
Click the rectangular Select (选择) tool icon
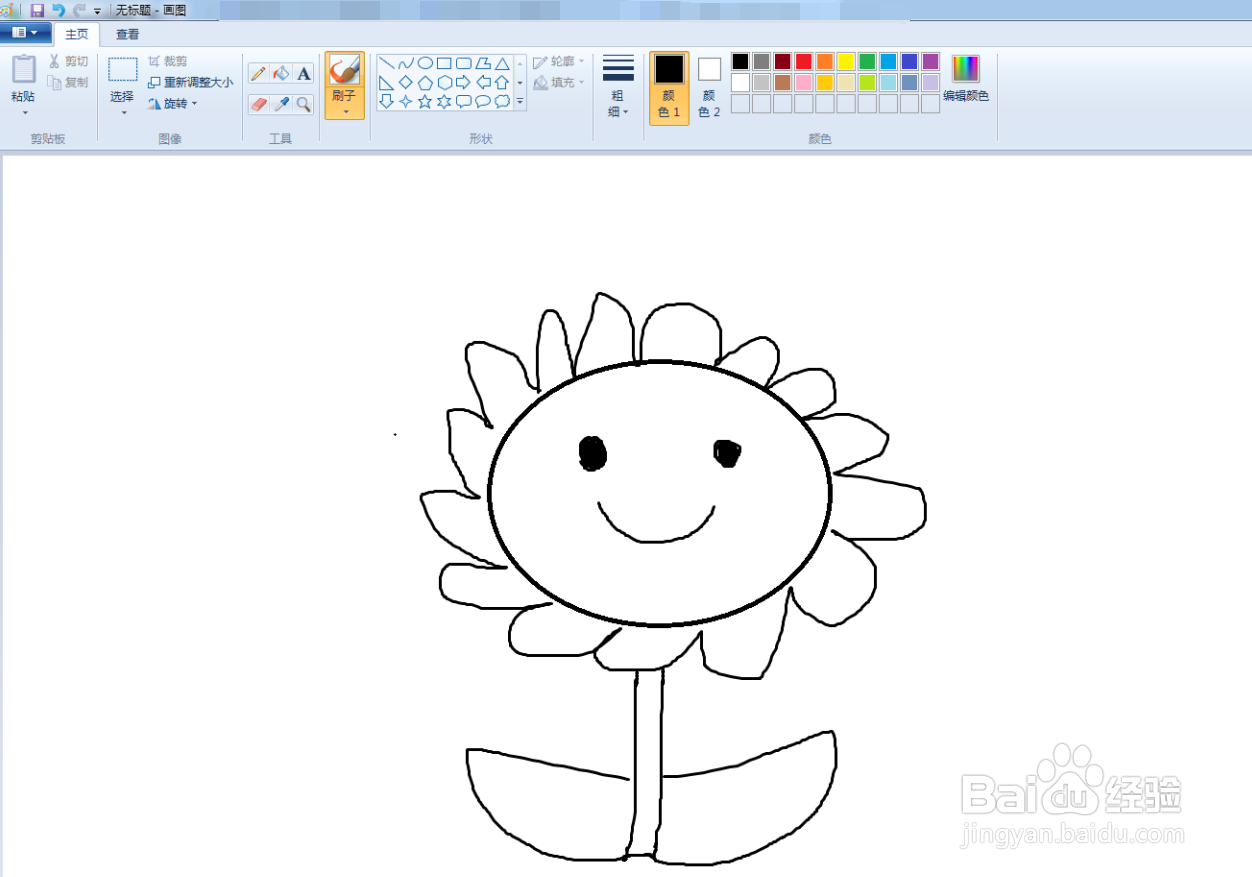click(x=123, y=69)
